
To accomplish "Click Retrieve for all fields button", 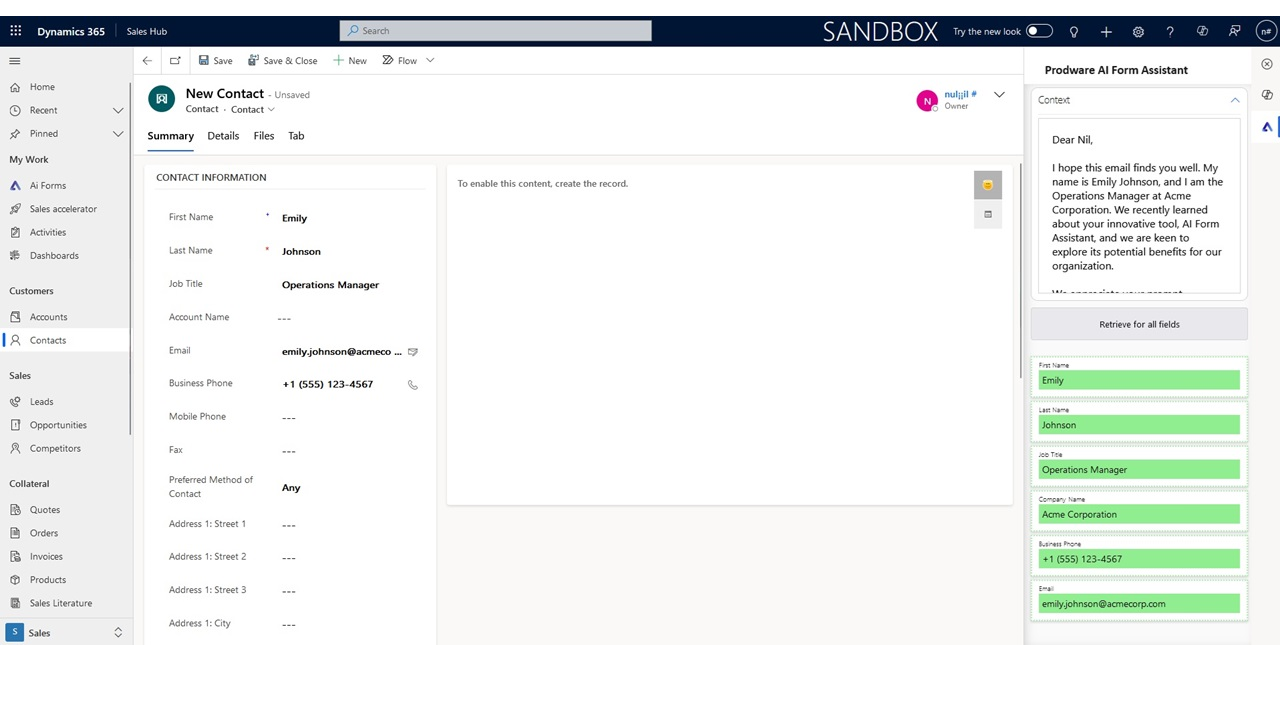I will coord(1139,324).
